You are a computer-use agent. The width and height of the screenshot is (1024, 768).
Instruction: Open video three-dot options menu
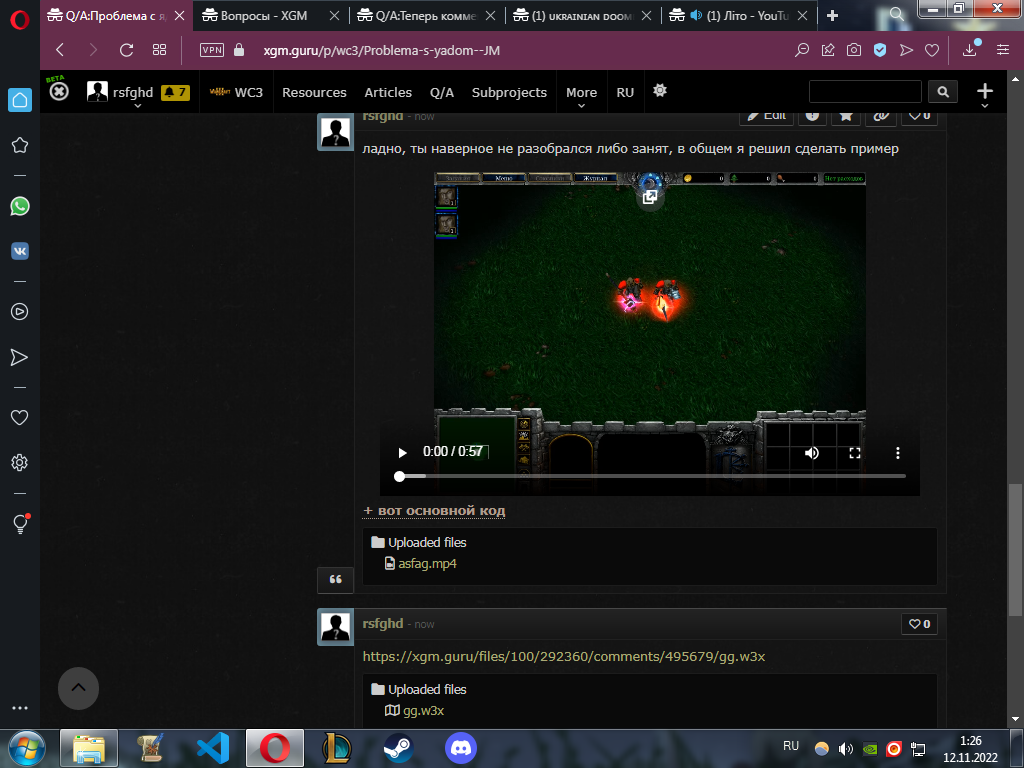[897, 453]
